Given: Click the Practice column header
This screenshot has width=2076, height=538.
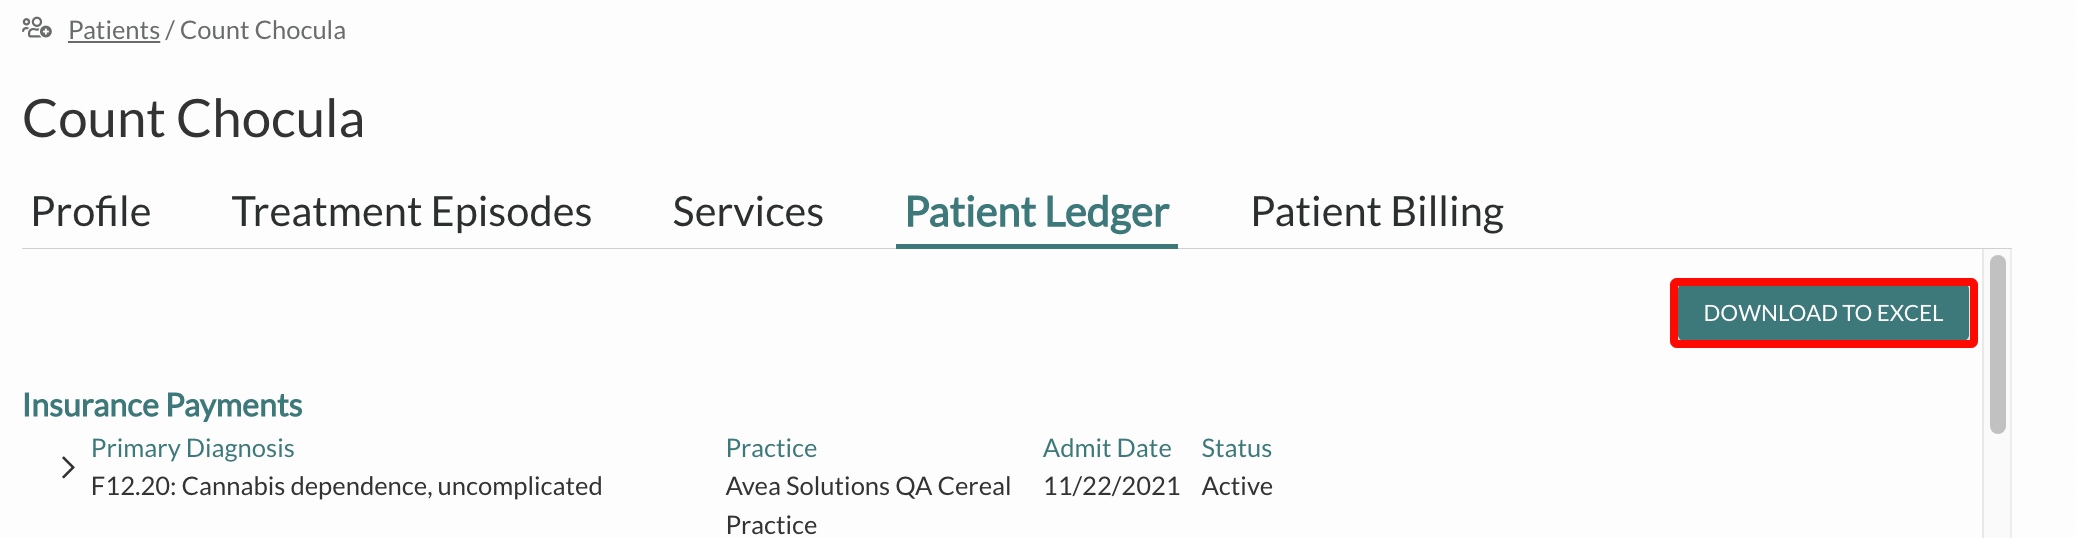Looking at the screenshot, I should [771, 448].
